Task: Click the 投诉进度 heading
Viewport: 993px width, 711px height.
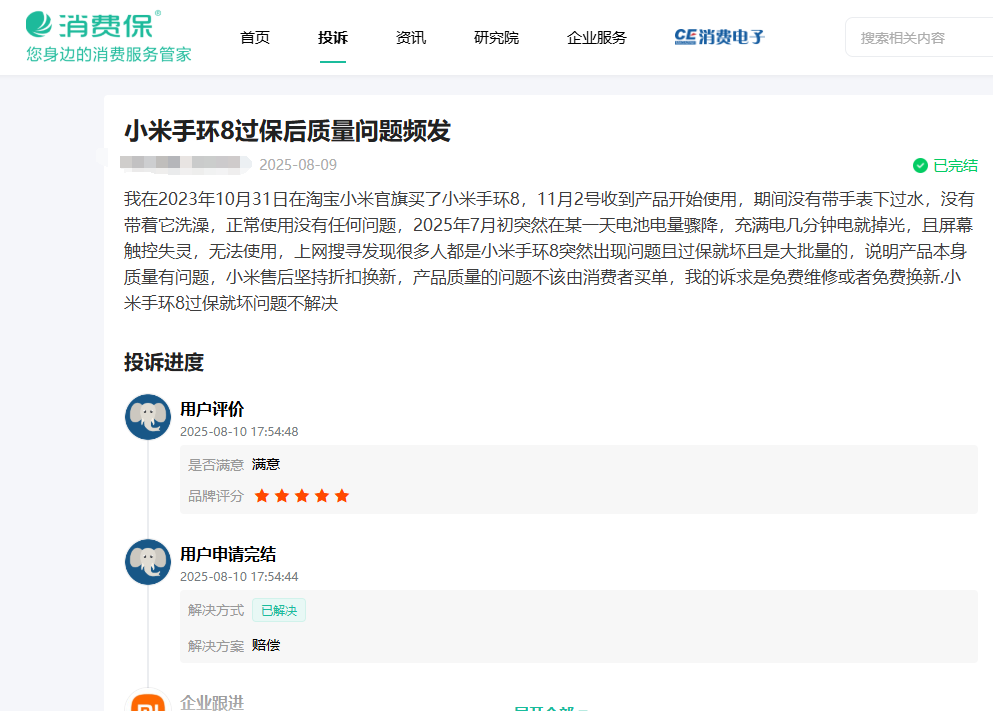Action: [163, 362]
